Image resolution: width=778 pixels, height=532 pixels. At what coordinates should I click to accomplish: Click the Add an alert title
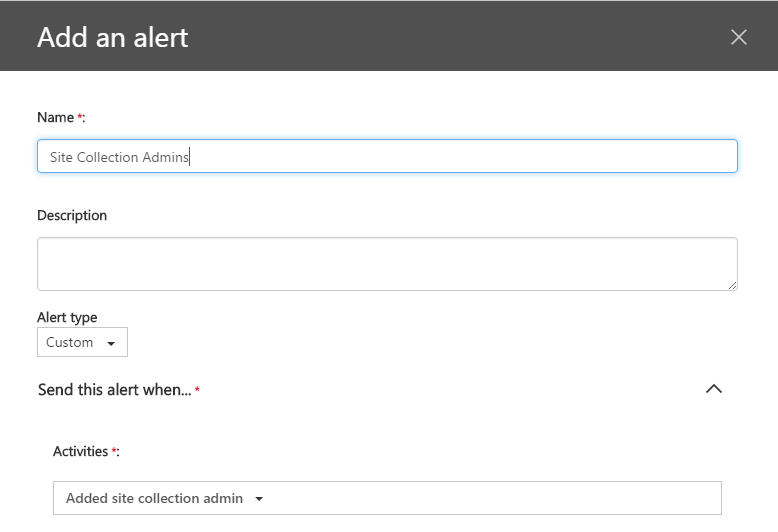click(113, 37)
